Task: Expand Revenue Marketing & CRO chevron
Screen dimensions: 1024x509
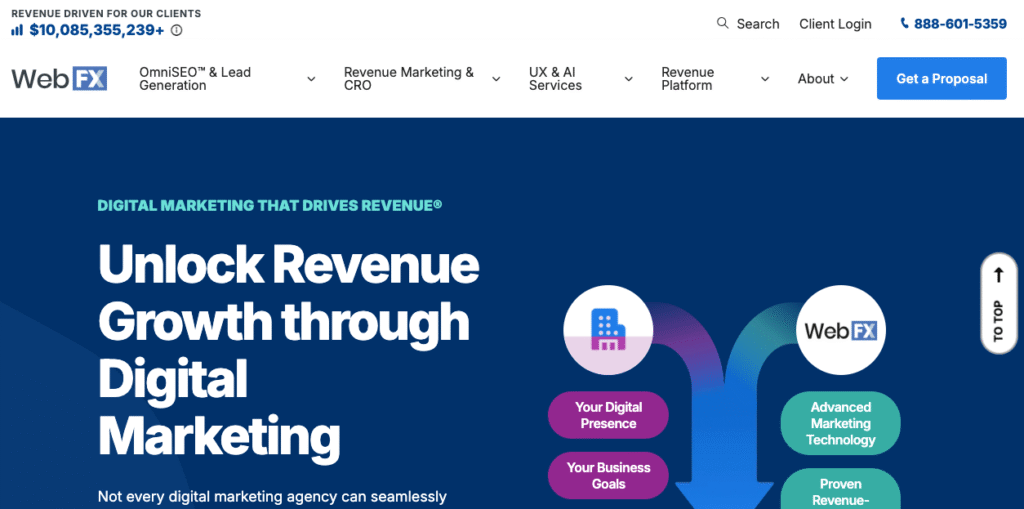Action: coord(496,79)
